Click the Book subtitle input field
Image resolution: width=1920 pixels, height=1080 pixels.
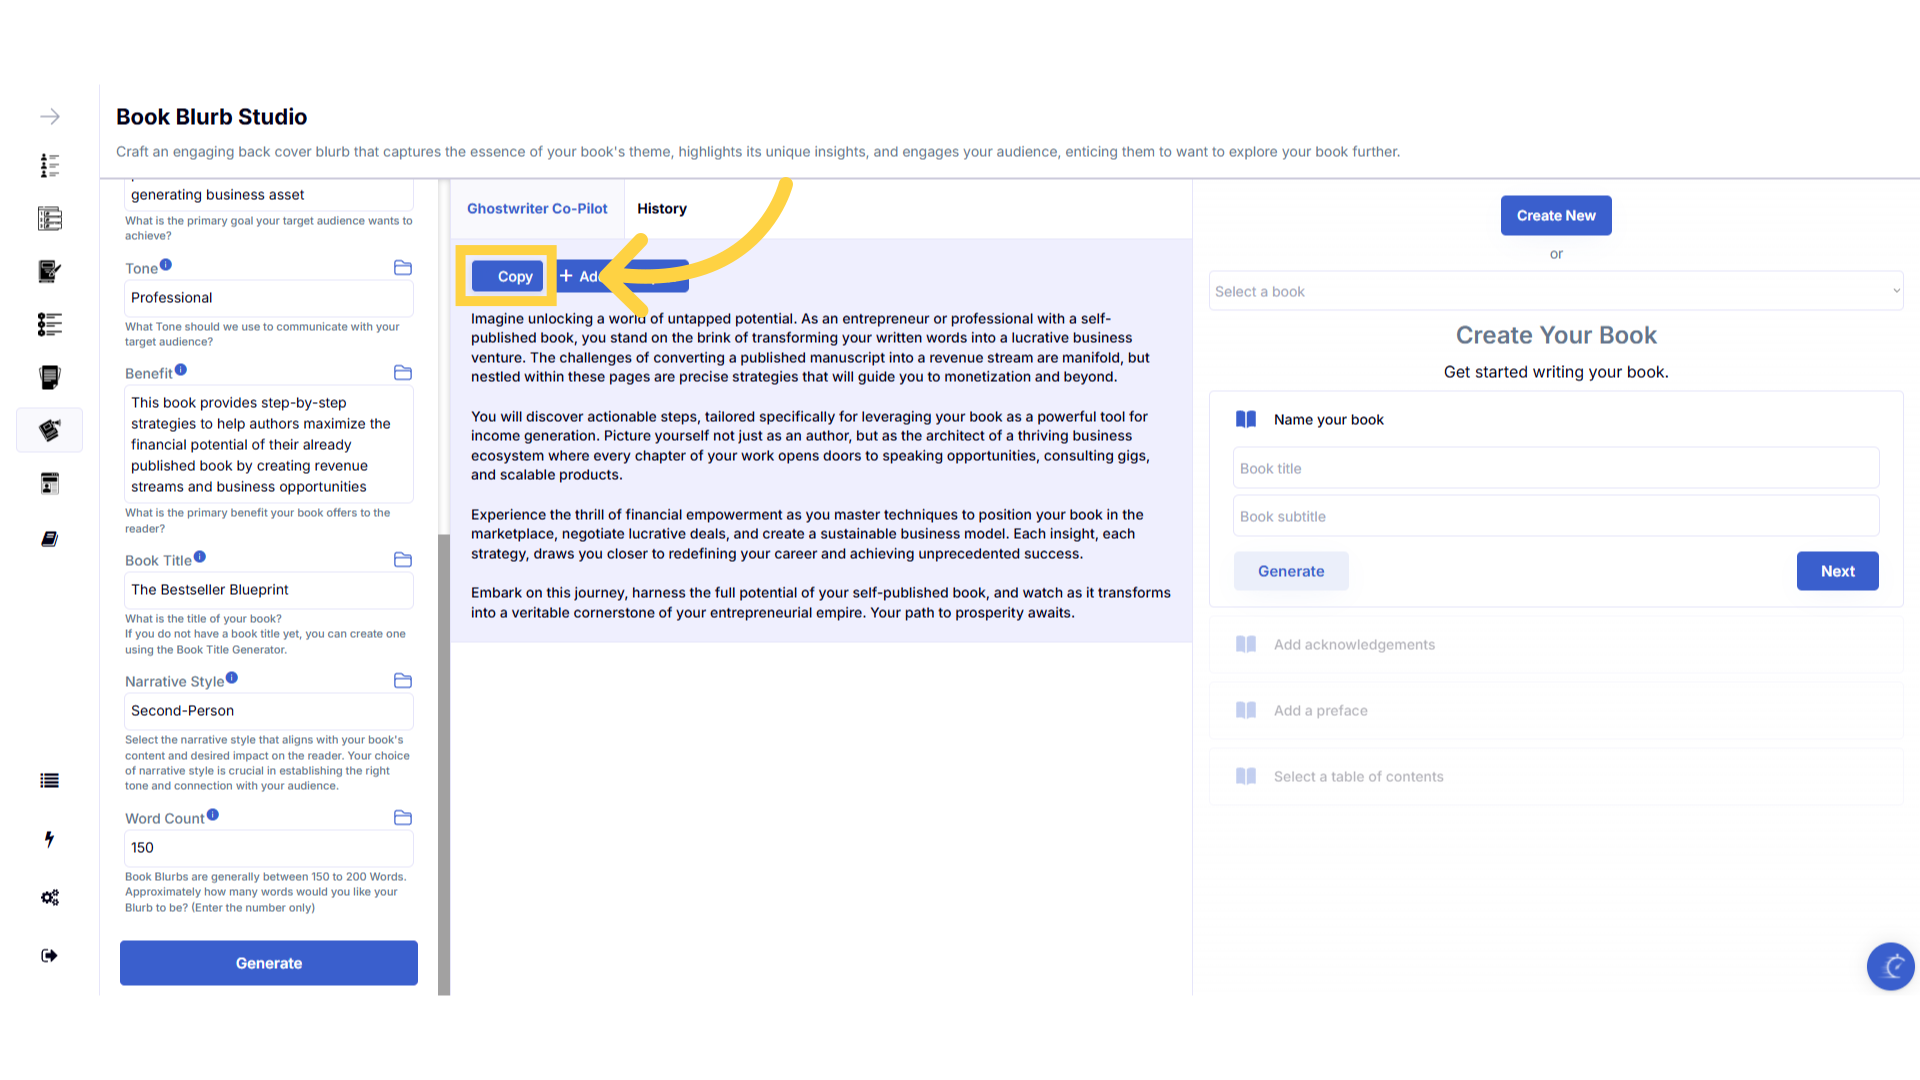tap(1555, 517)
